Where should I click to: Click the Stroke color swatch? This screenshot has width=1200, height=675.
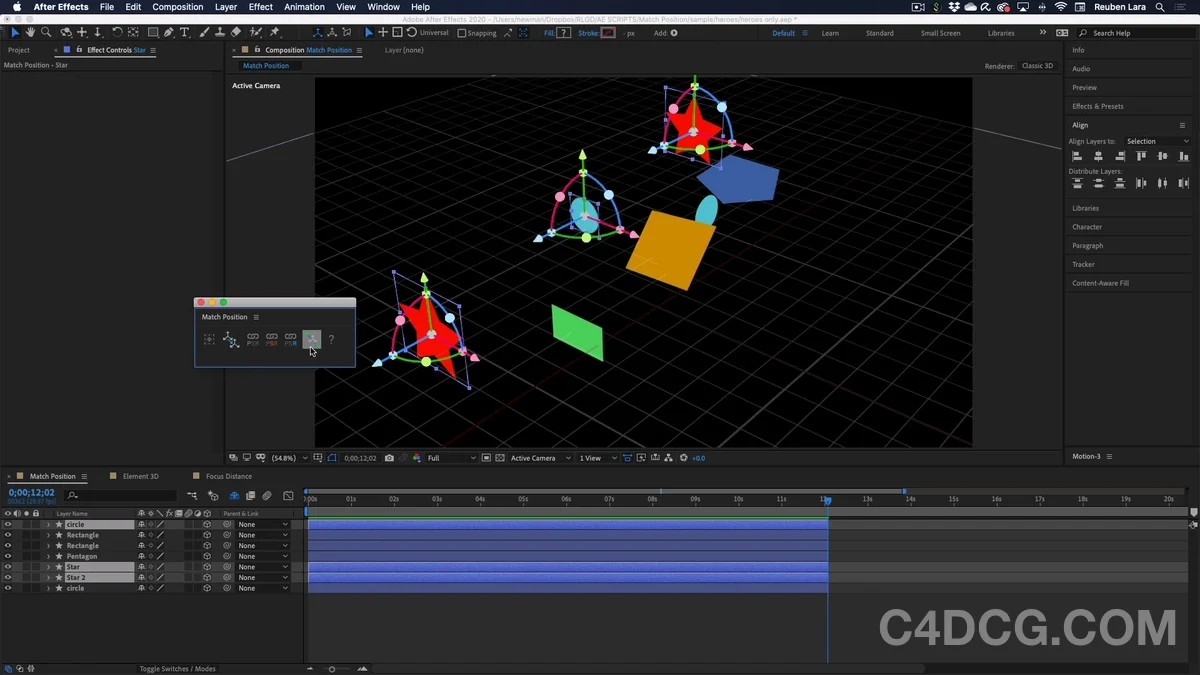606,32
